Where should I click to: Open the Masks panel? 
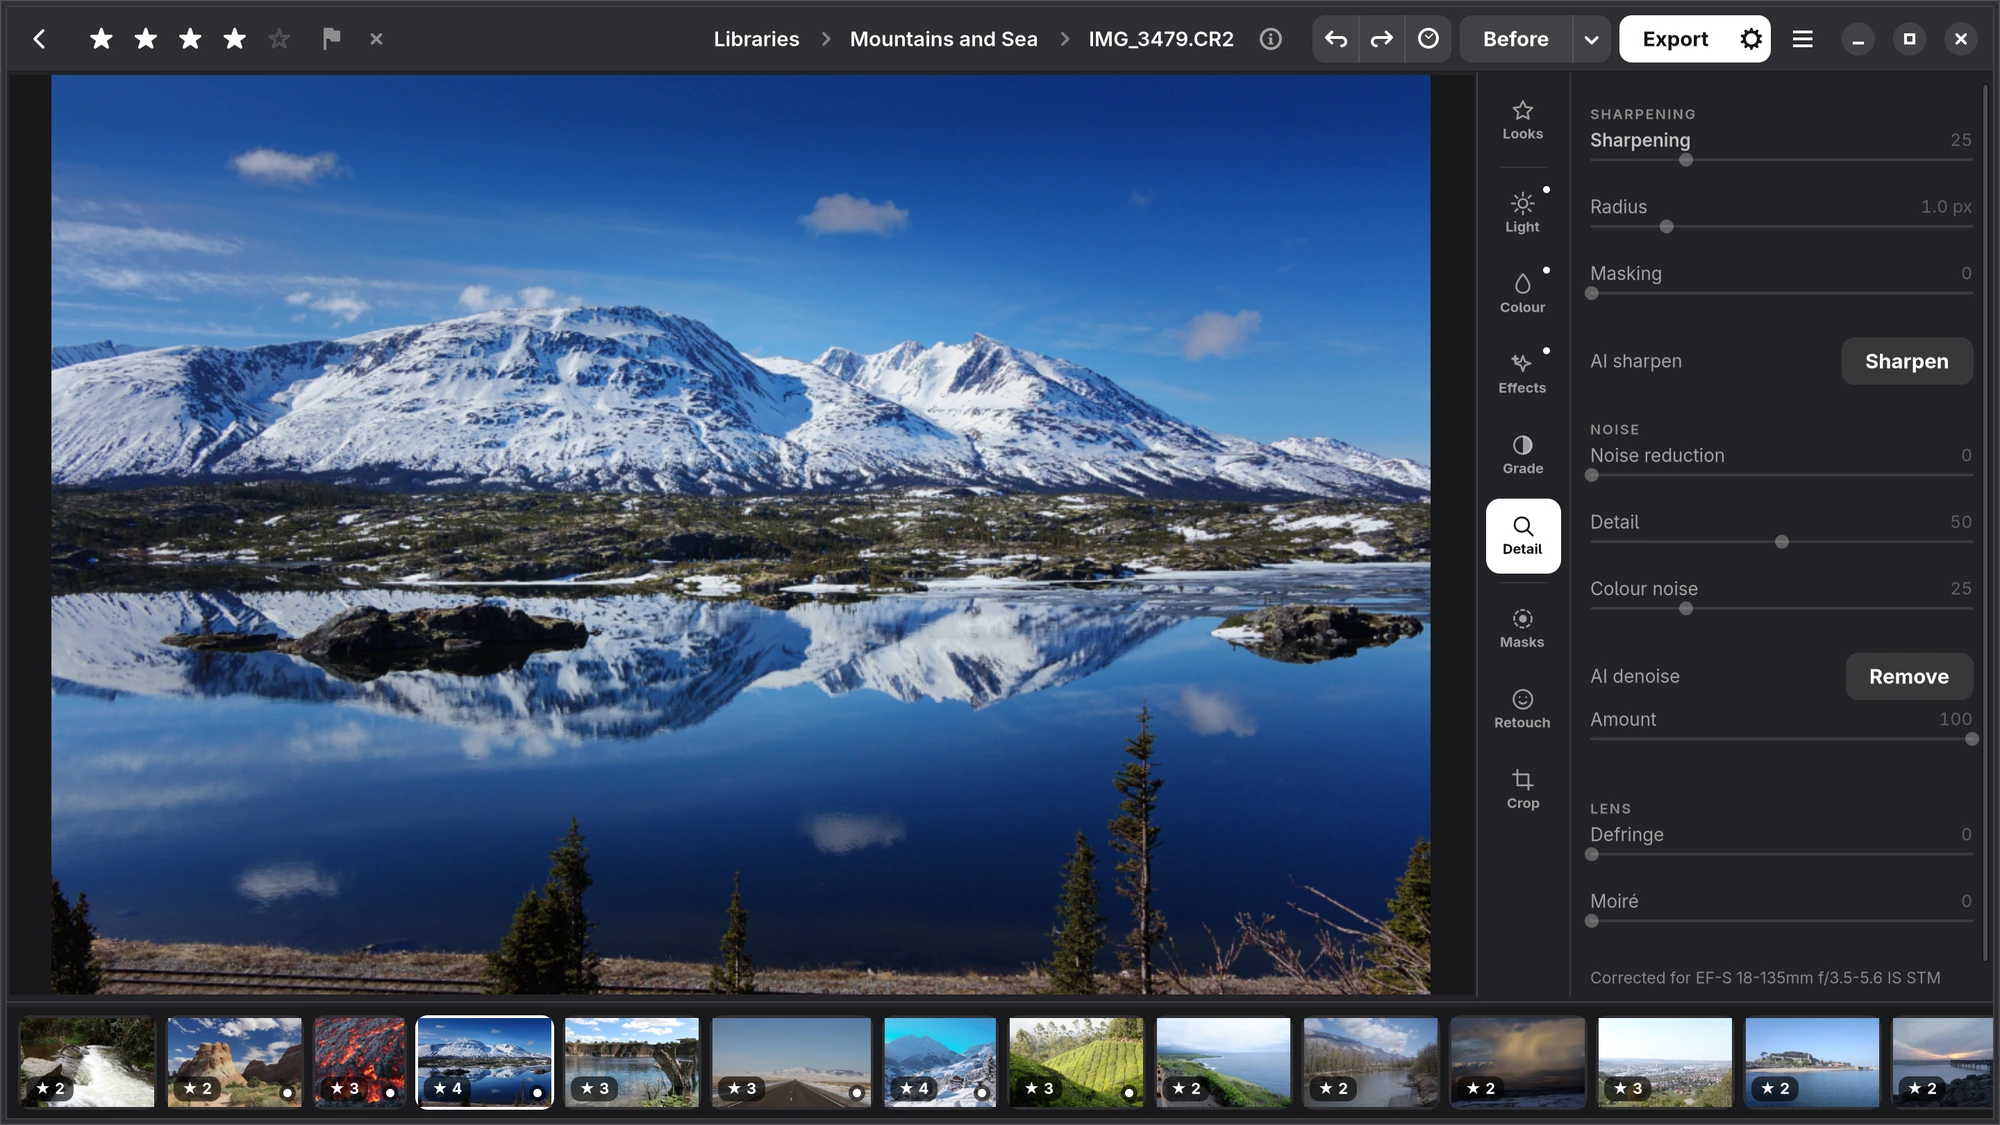(x=1522, y=628)
